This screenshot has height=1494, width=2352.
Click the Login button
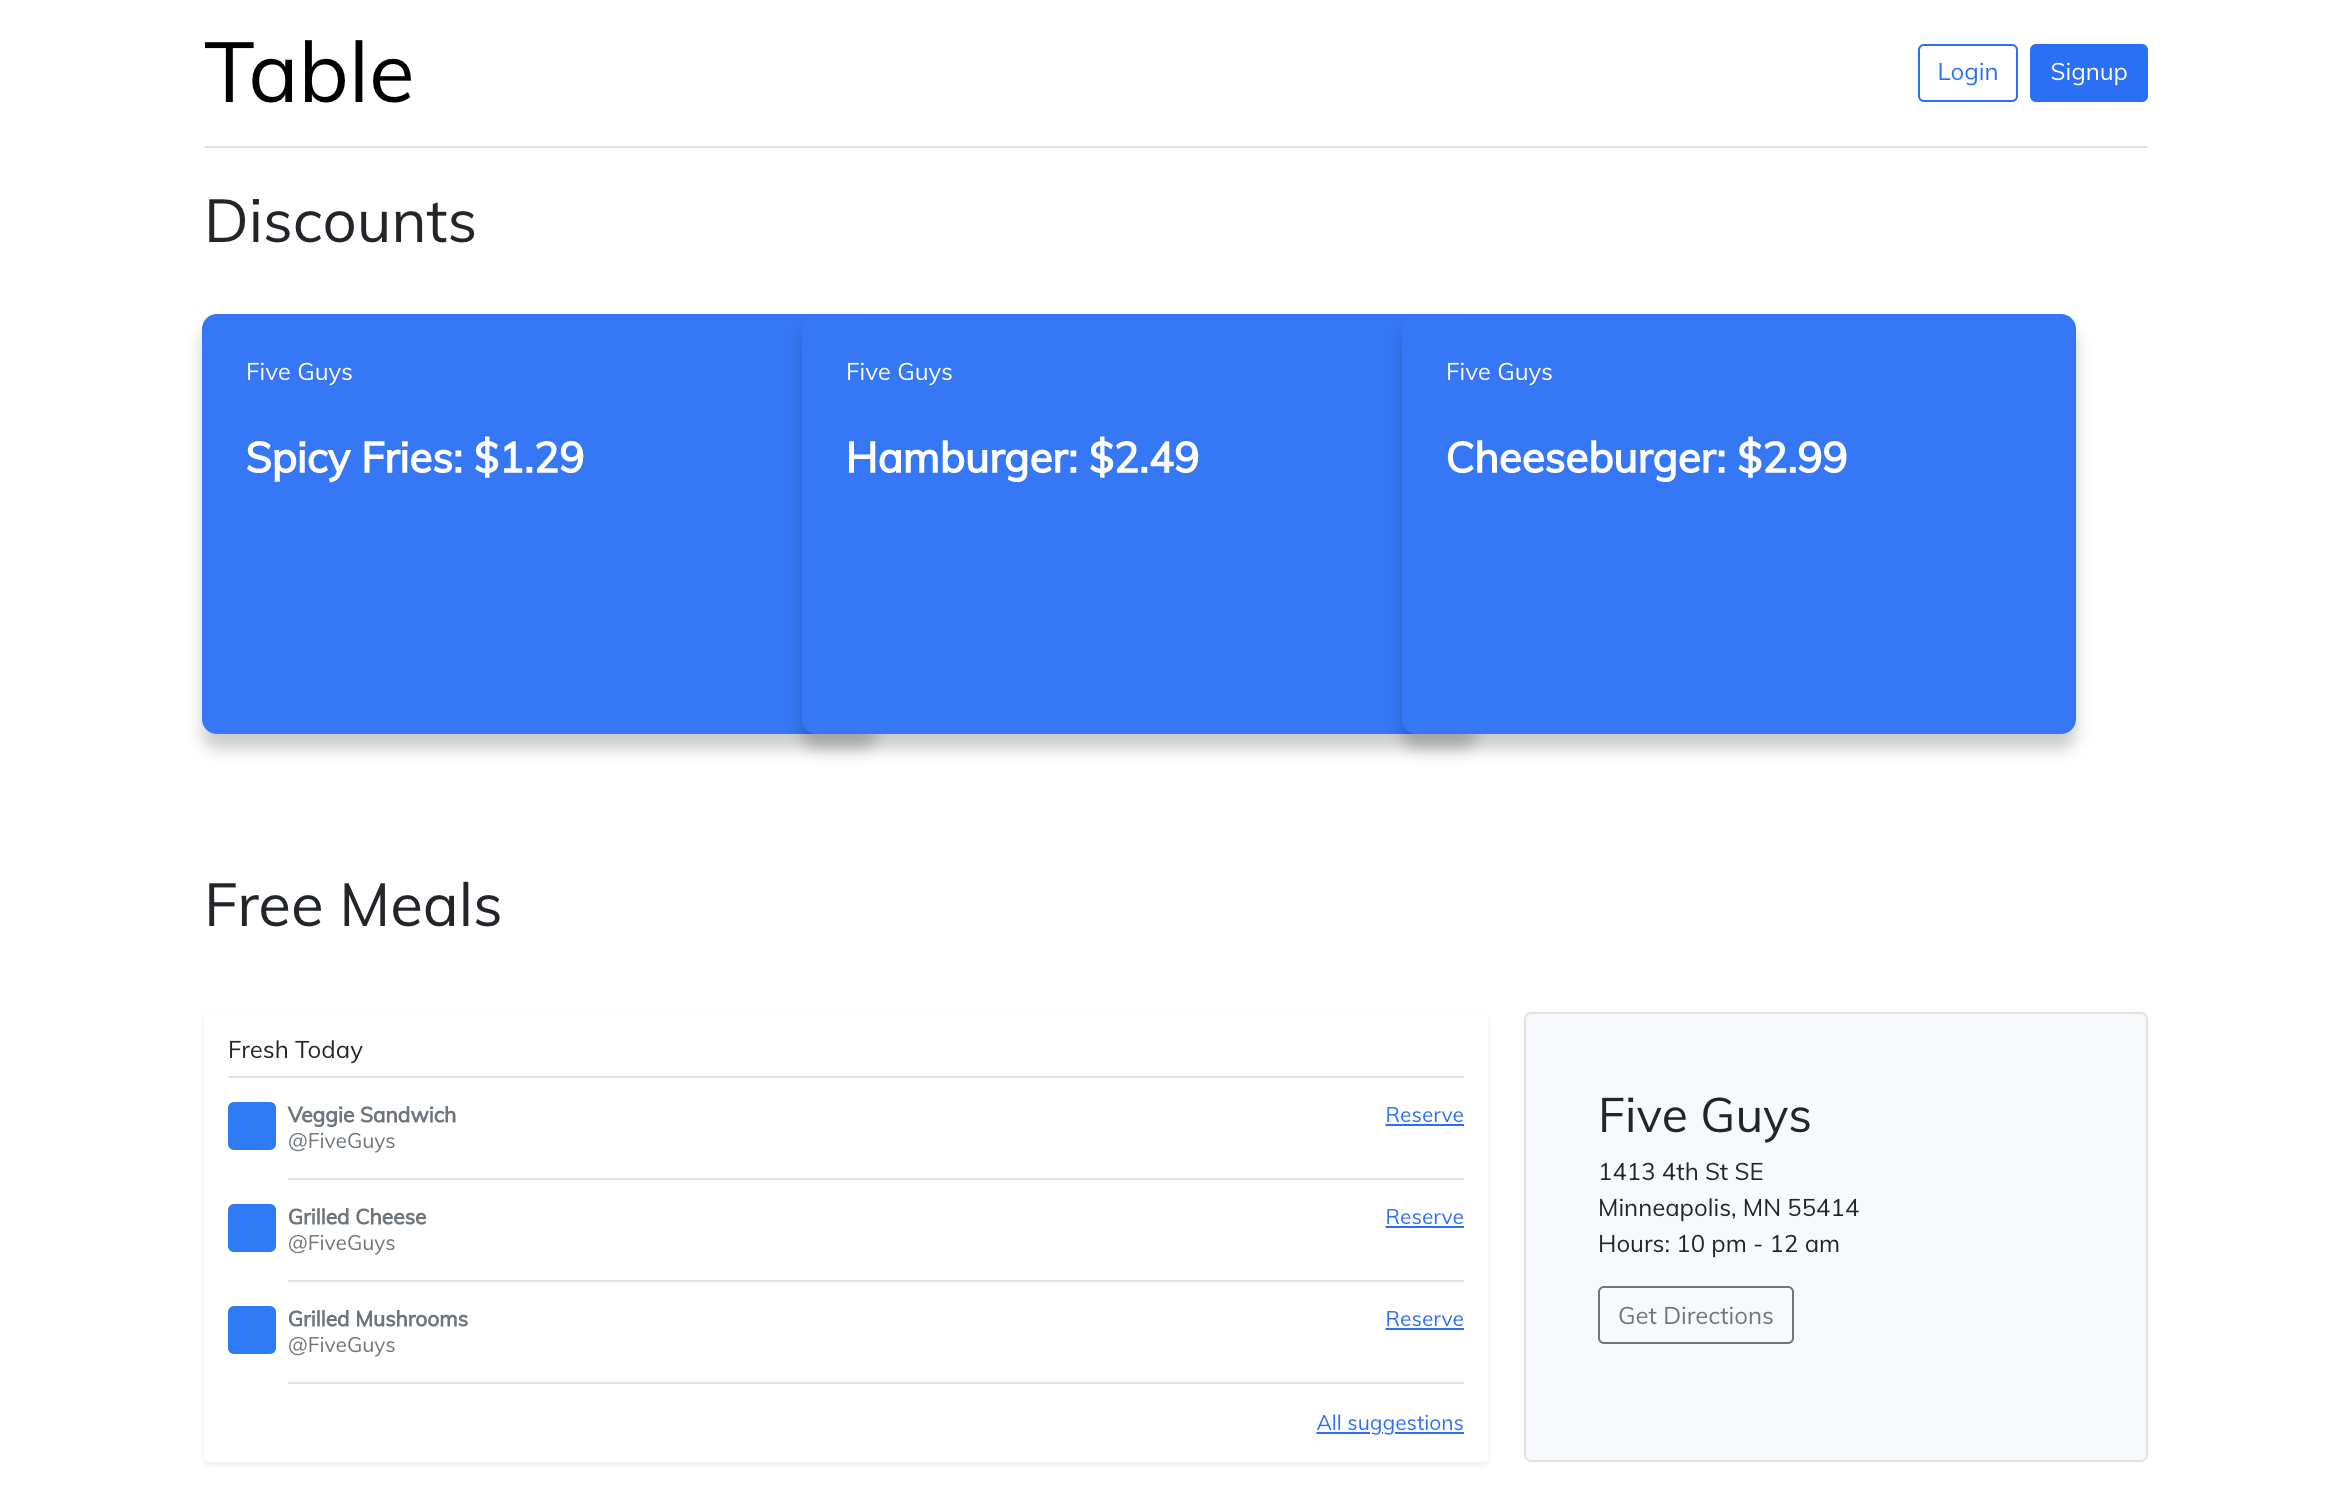click(x=1966, y=73)
